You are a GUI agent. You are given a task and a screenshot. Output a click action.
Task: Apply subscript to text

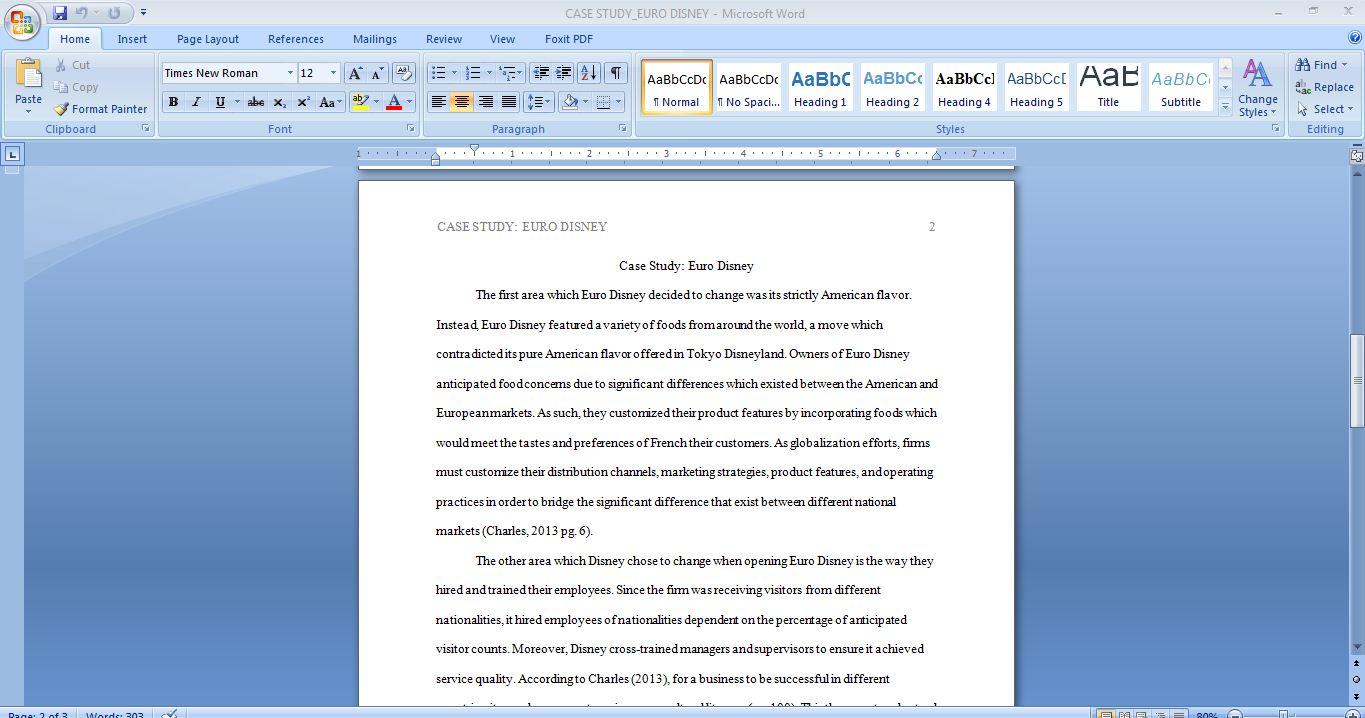279,102
